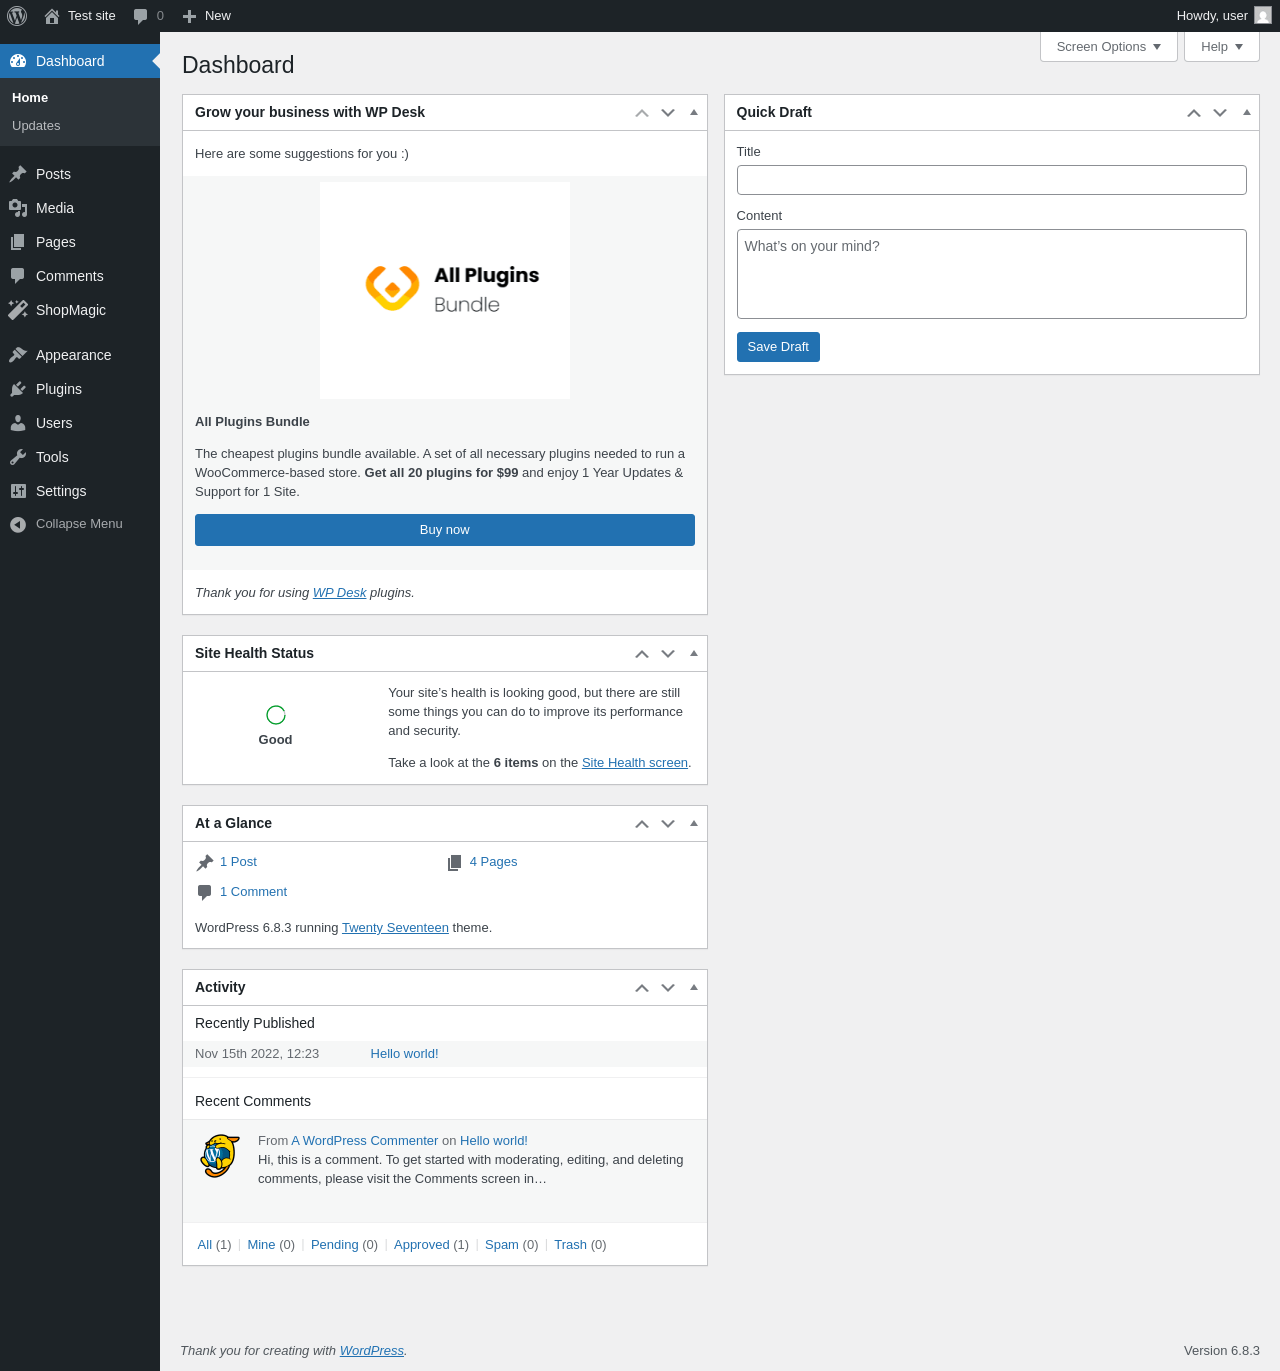Click the pages icon beside 4 Pages

455,862
